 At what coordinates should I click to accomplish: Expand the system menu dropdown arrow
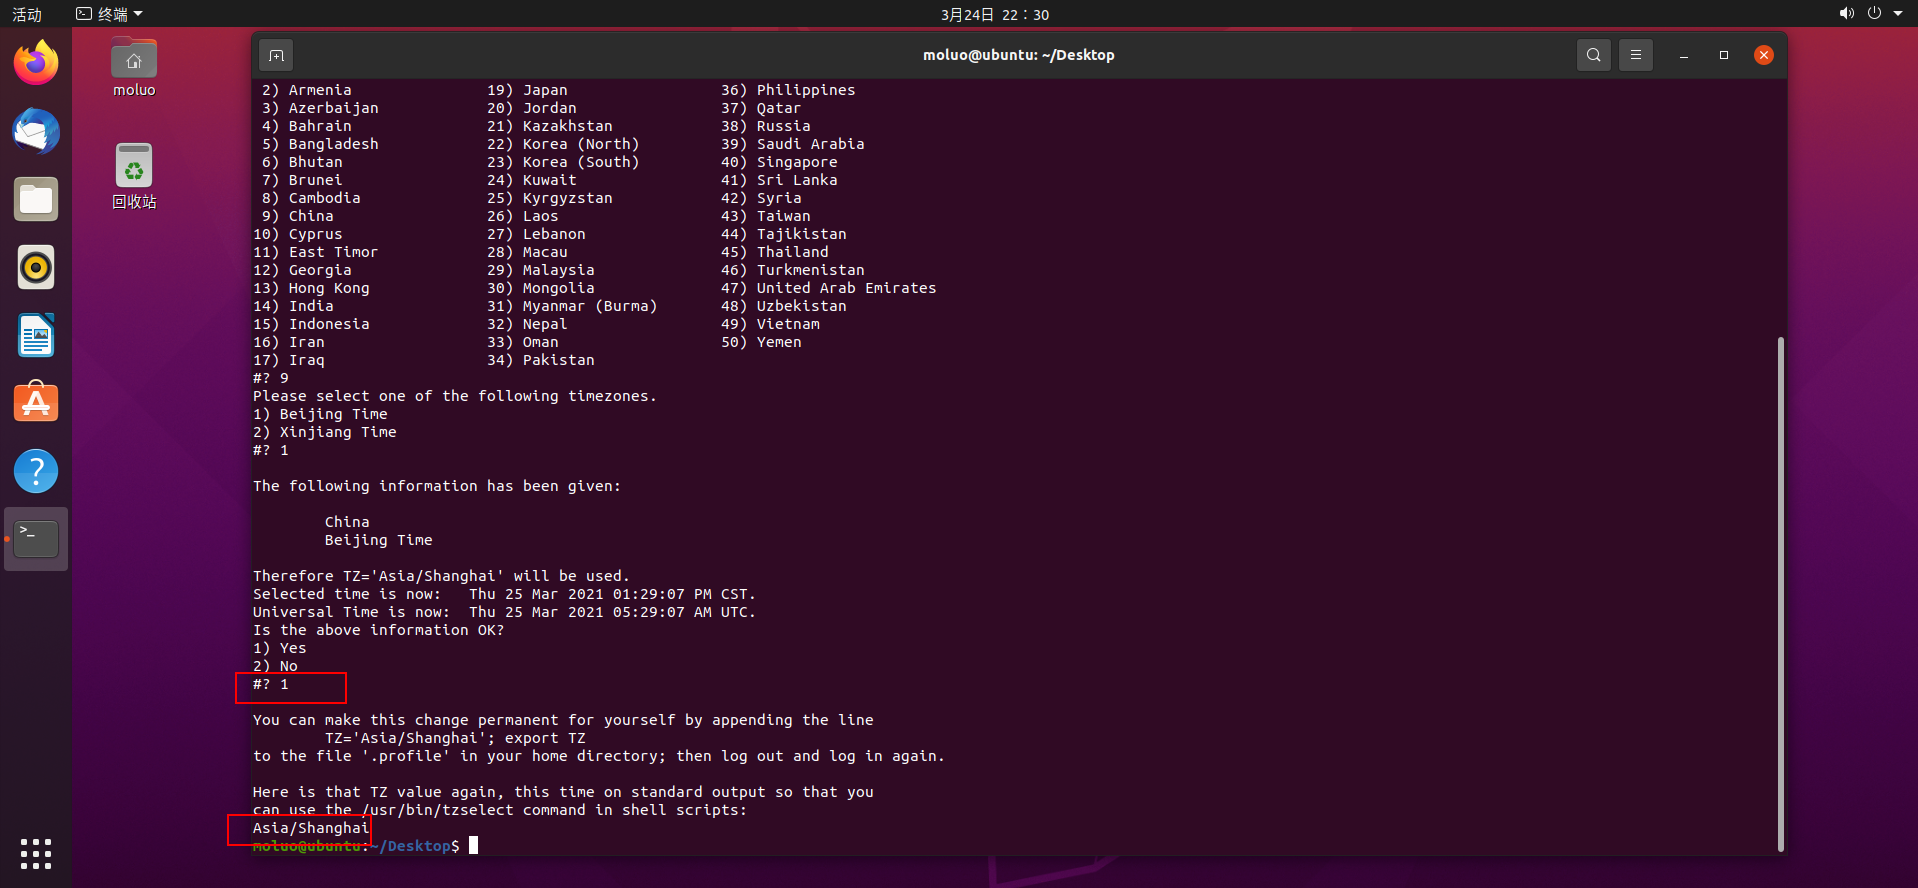[1898, 14]
